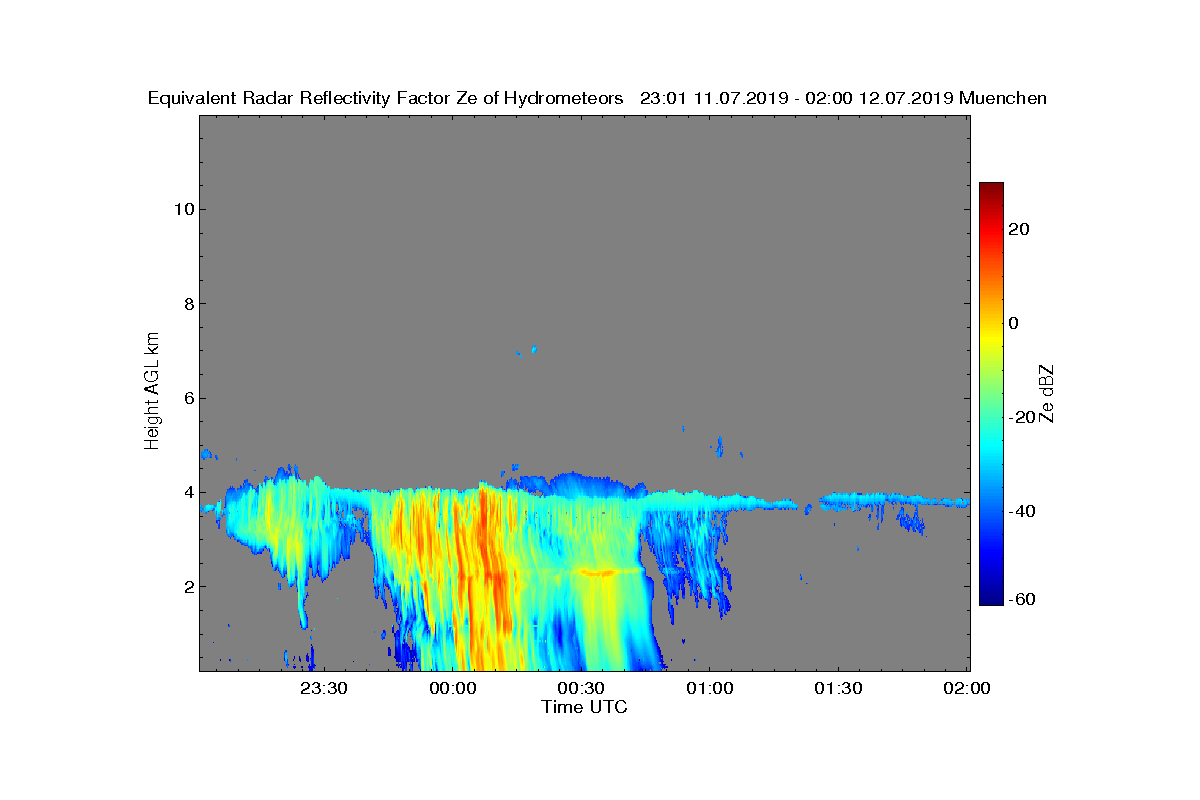Click the colorbar value -60
This screenshot has width=1200, height=800.
click(x=1020, y=599)
